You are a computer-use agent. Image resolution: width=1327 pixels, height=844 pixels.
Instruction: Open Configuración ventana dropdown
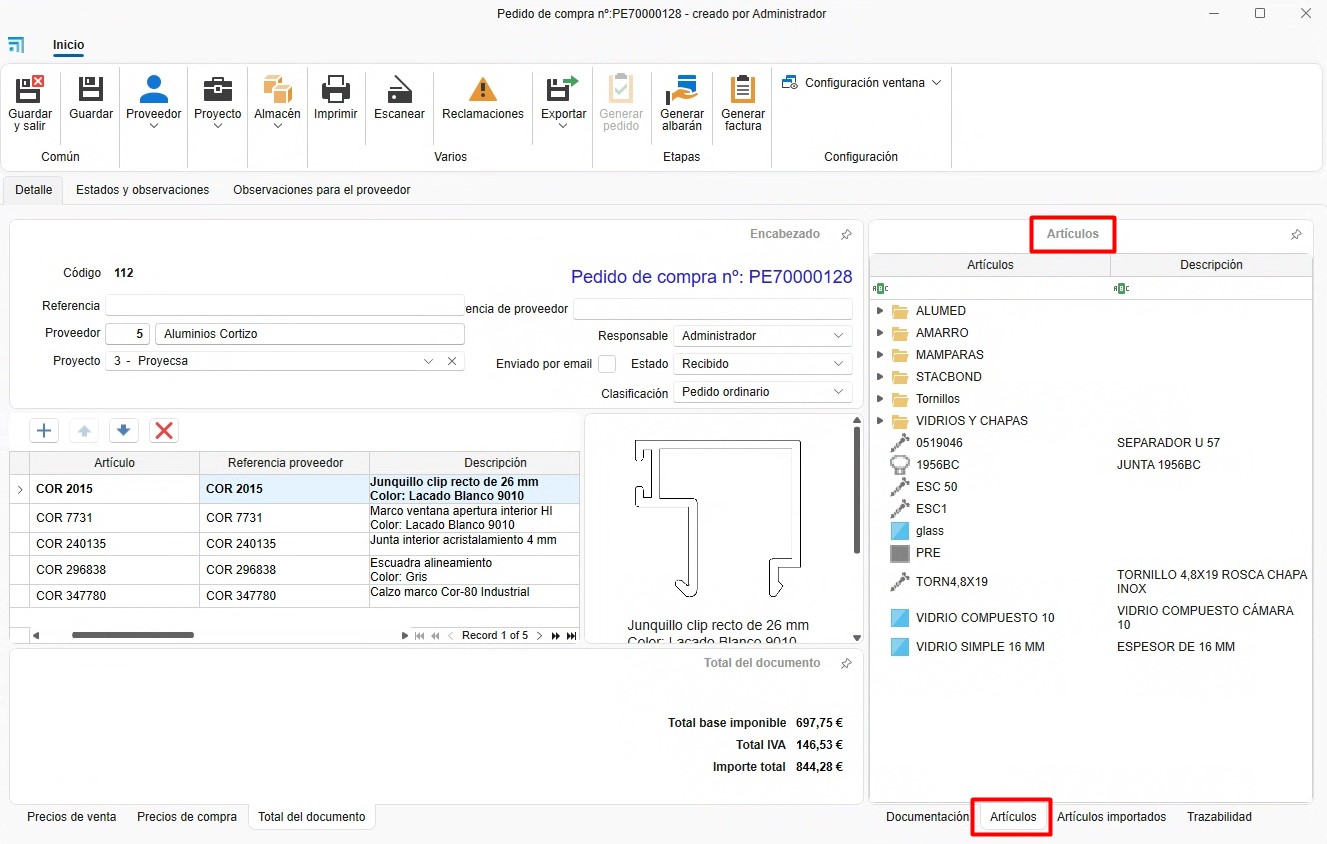[x=861, y=83]
